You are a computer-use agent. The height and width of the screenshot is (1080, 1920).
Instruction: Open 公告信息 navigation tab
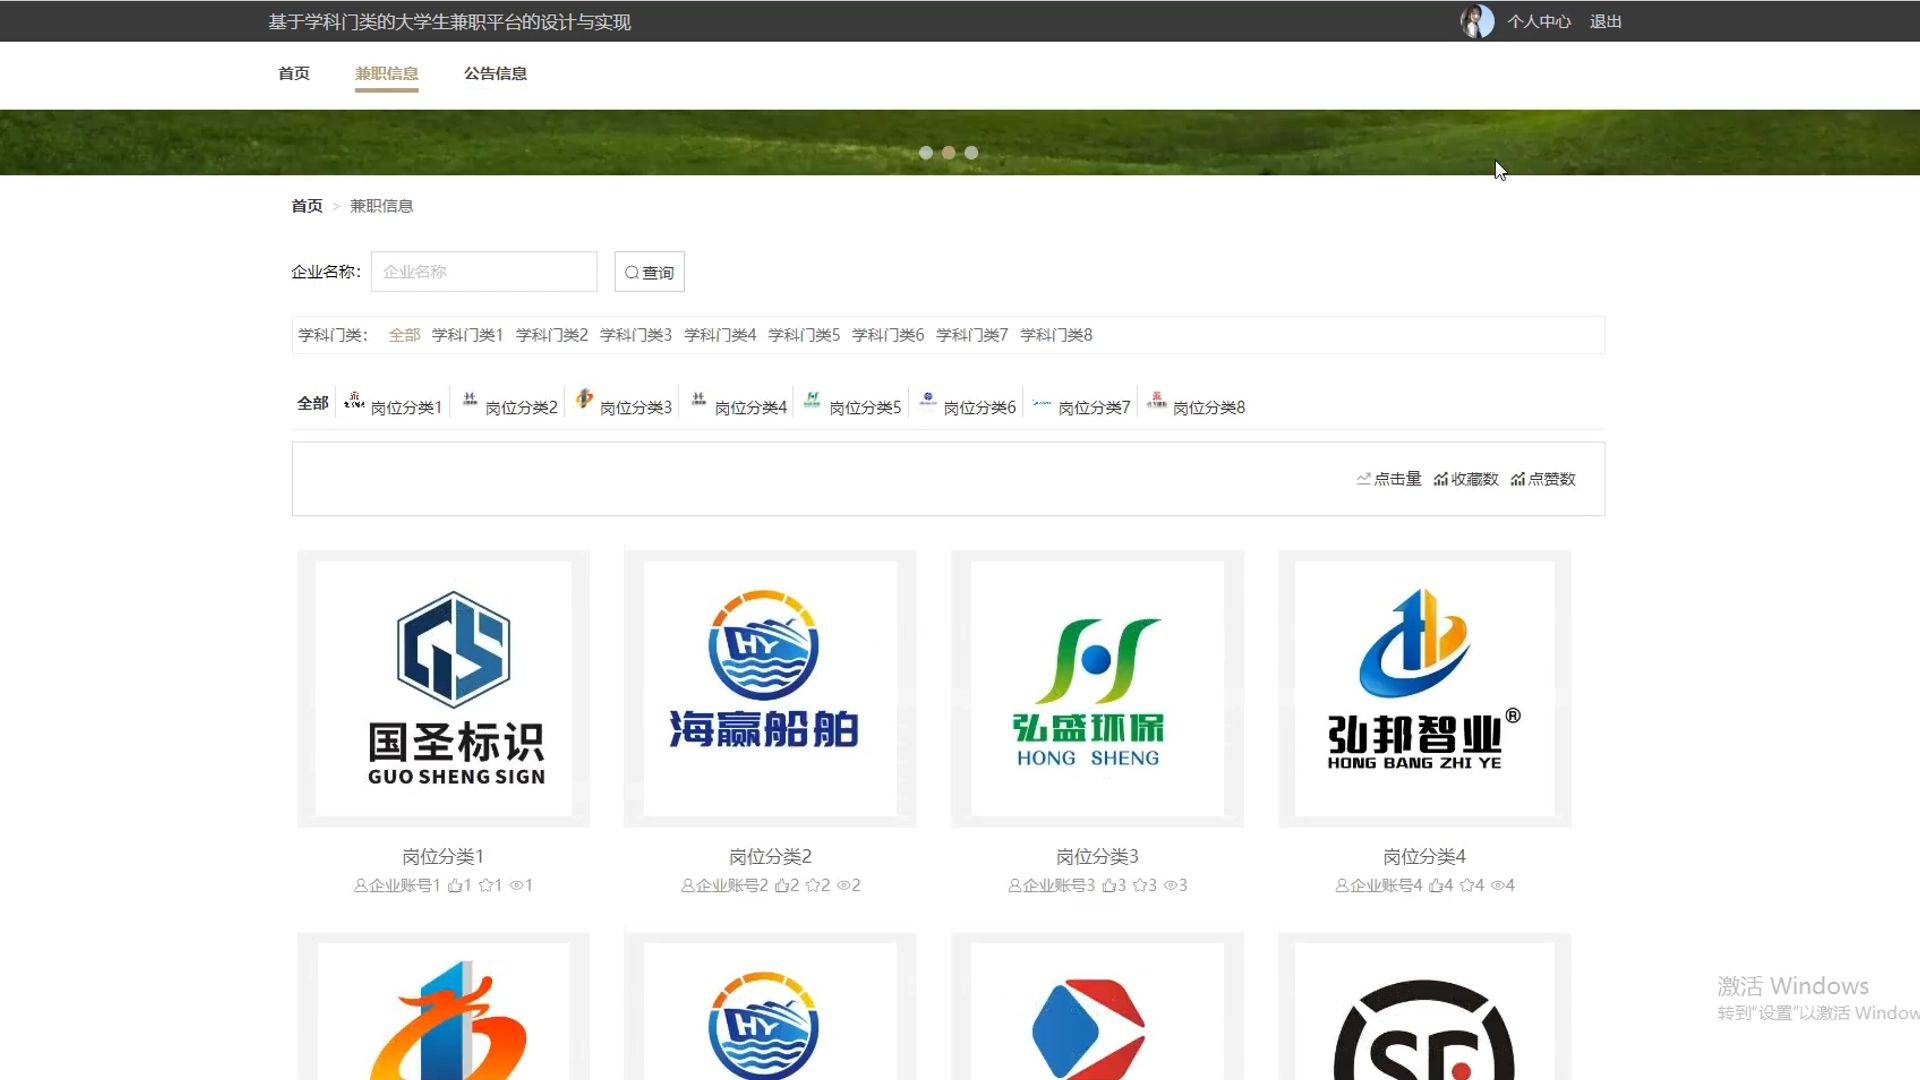[495, 73]
